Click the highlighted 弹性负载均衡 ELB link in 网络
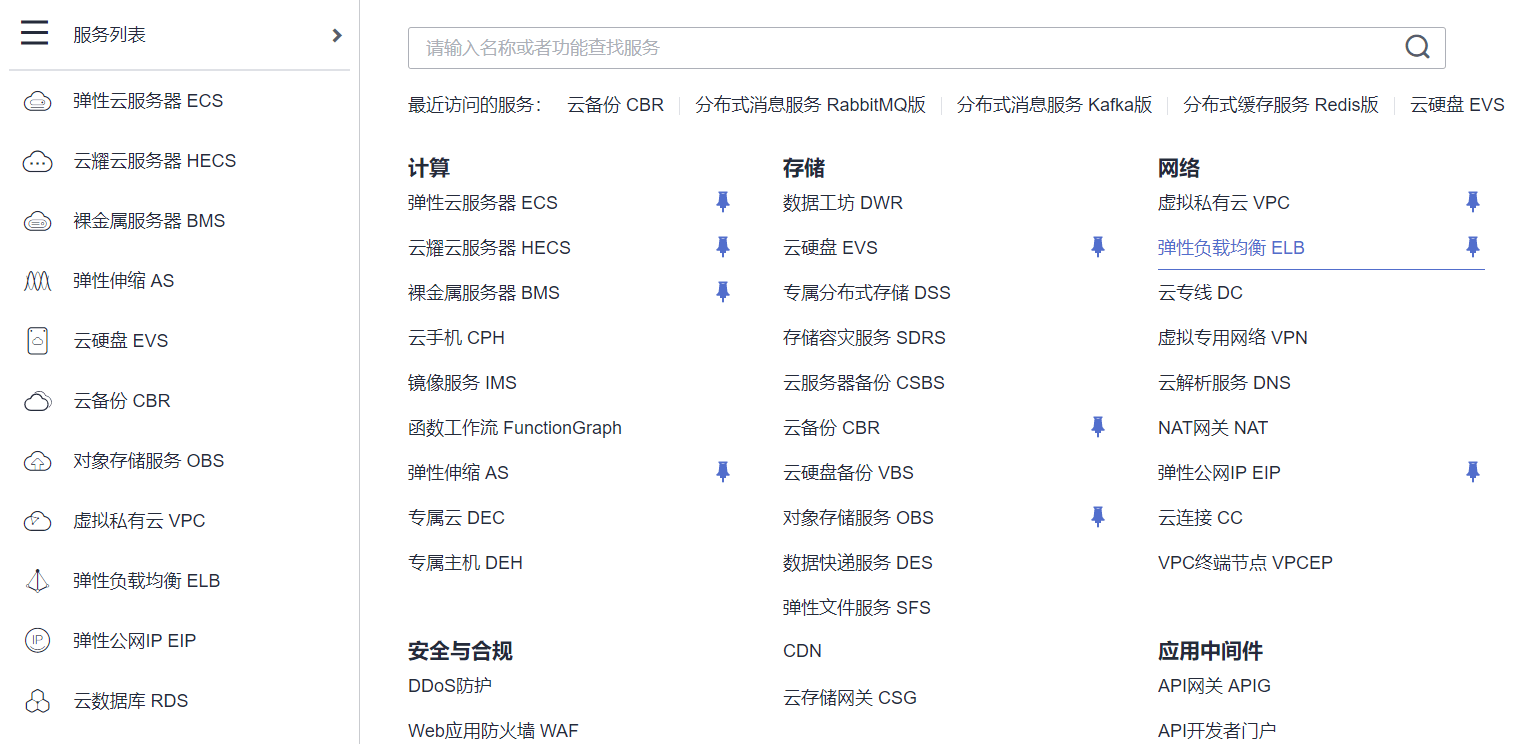 [1231, 248]
